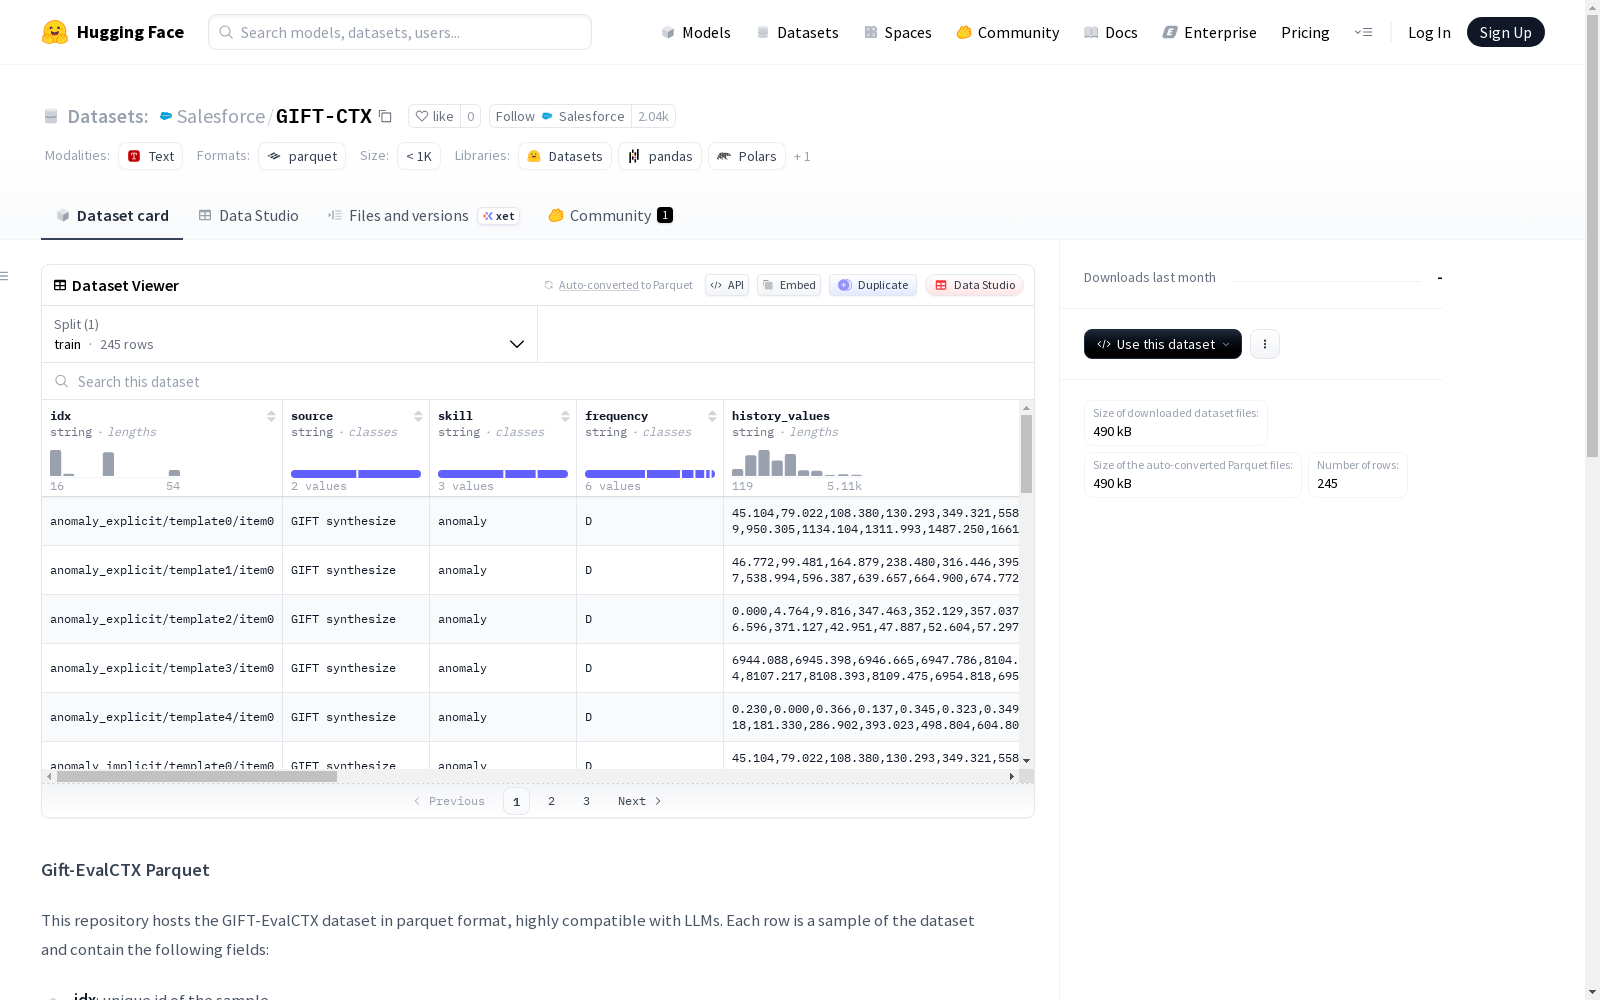Show the additional libraries (+1)
Screen dimensions: 1600x1000
pos(802,156)
